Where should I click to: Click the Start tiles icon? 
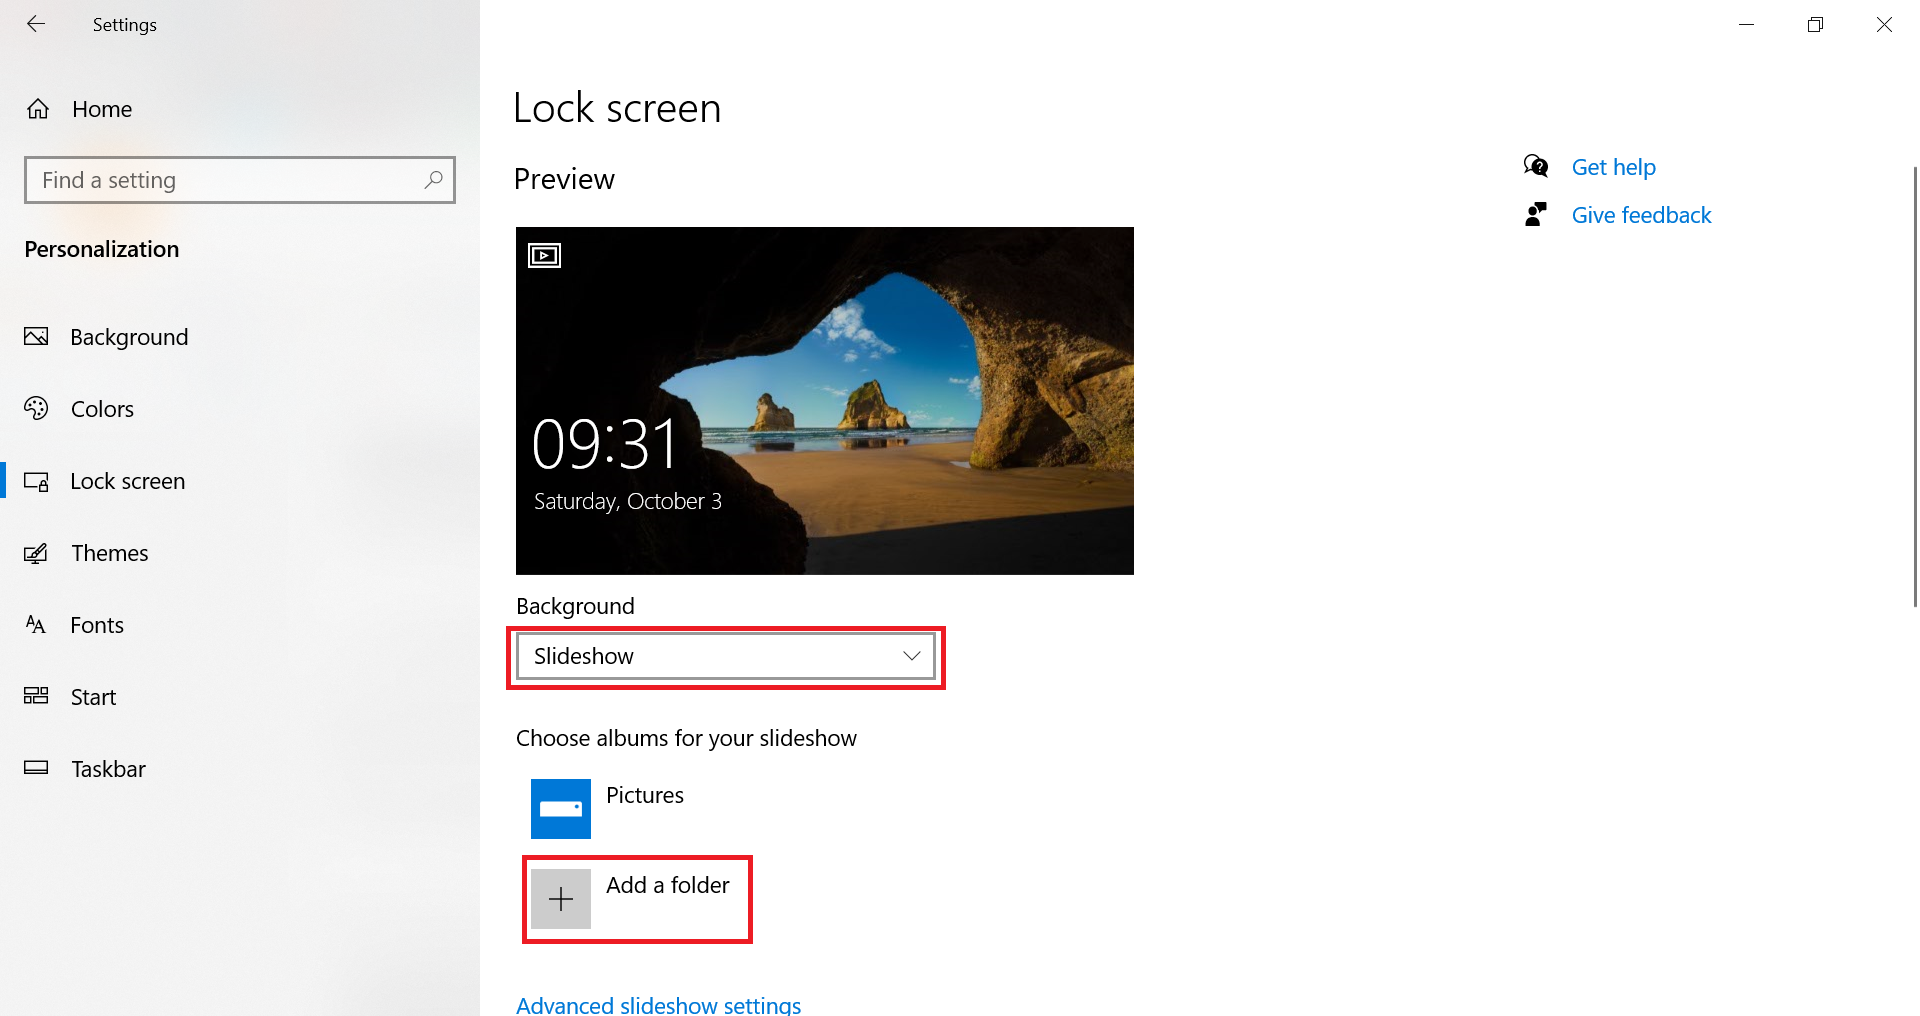[36, 696]
